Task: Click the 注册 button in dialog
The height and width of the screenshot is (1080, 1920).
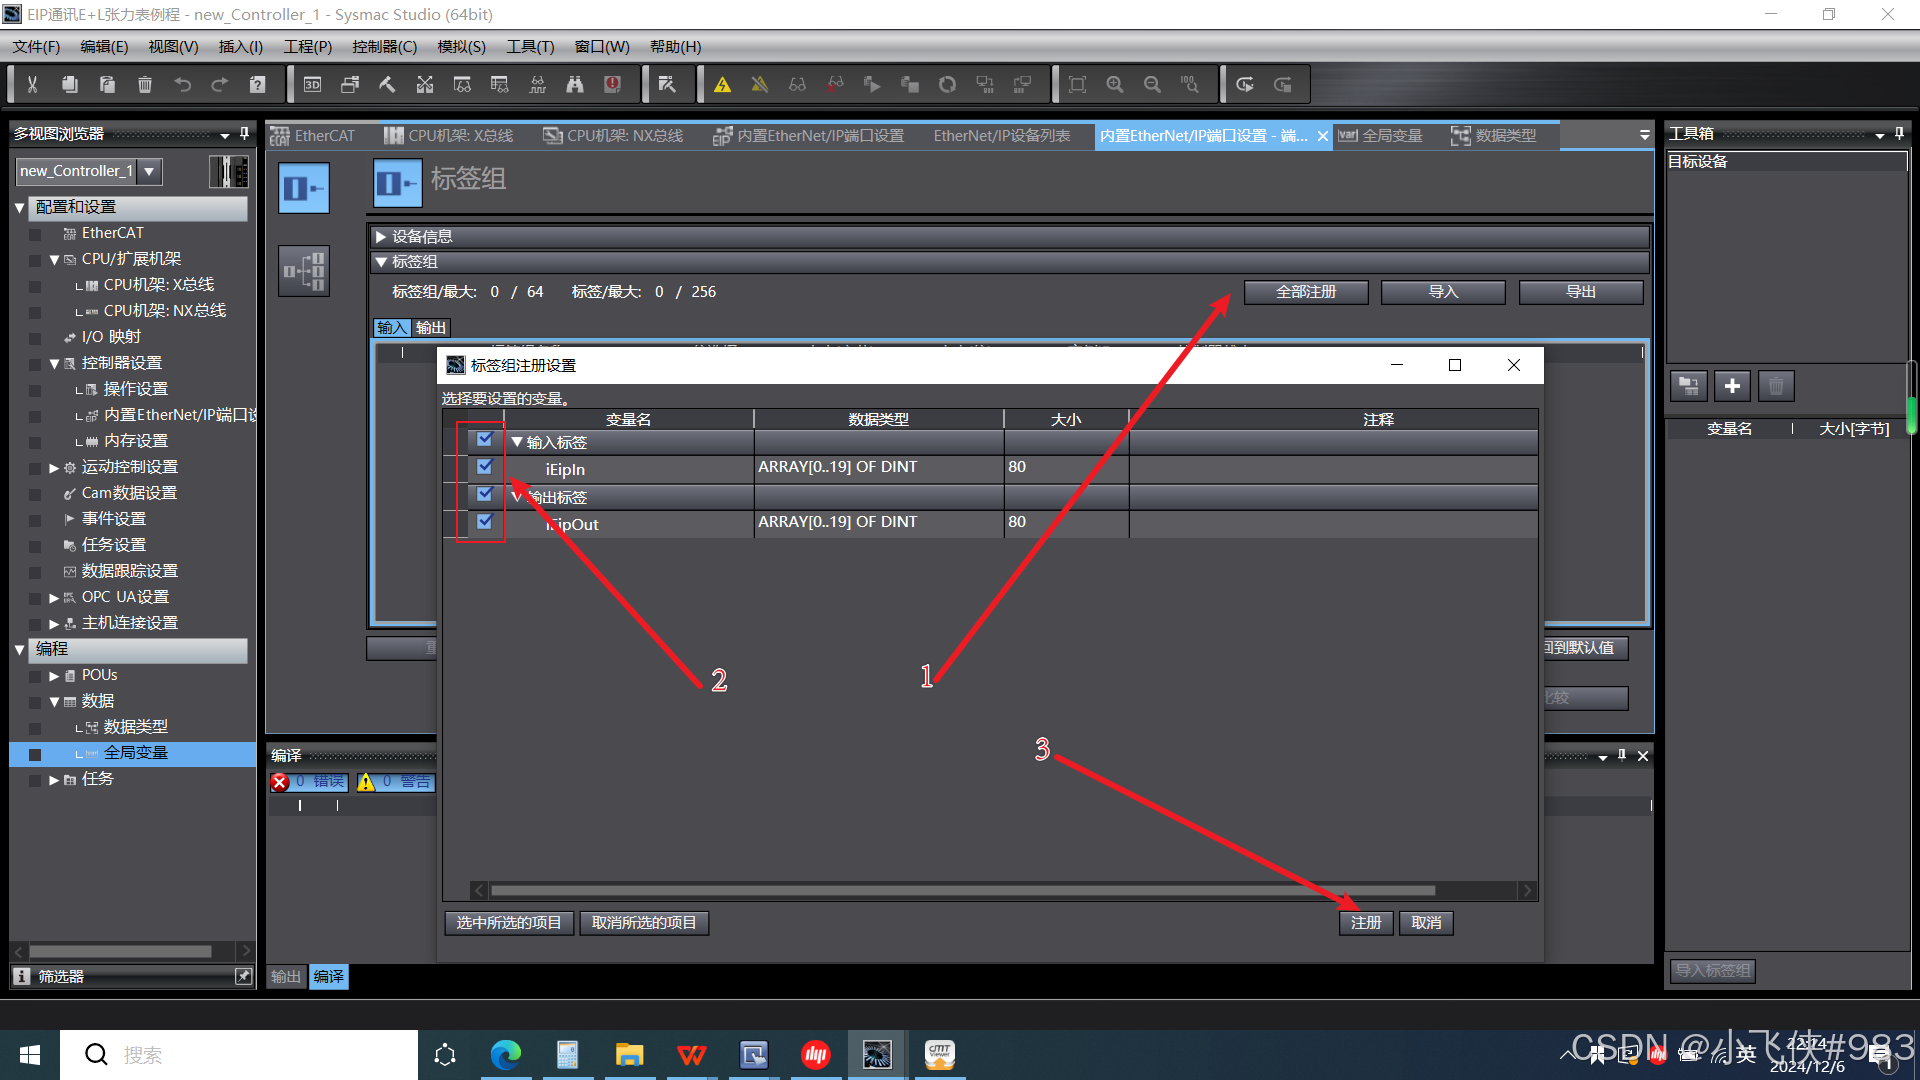Action: 1365,922
